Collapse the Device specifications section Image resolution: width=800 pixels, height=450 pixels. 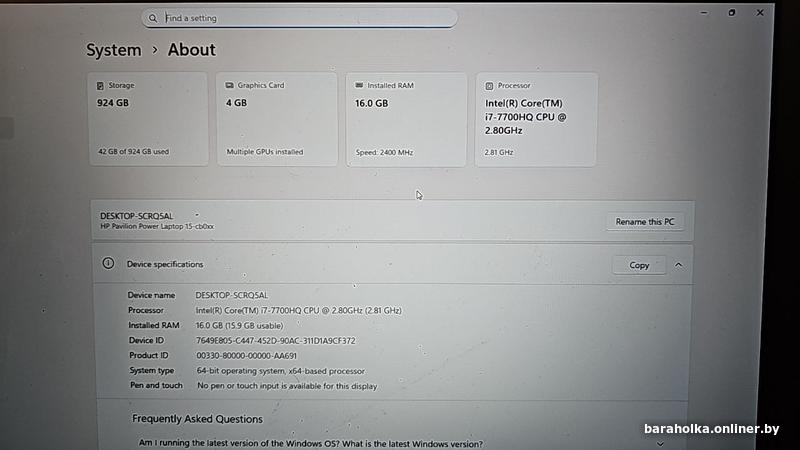click(x=679, y=265)
